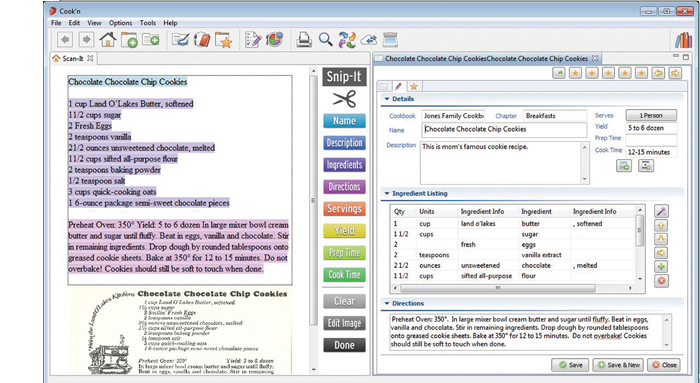Viewport: 700px width, 383px height.
Task: Select the 'sifted all-purpose' ingredient info cell
Action: pyautogui.click(x=488, y=276)
